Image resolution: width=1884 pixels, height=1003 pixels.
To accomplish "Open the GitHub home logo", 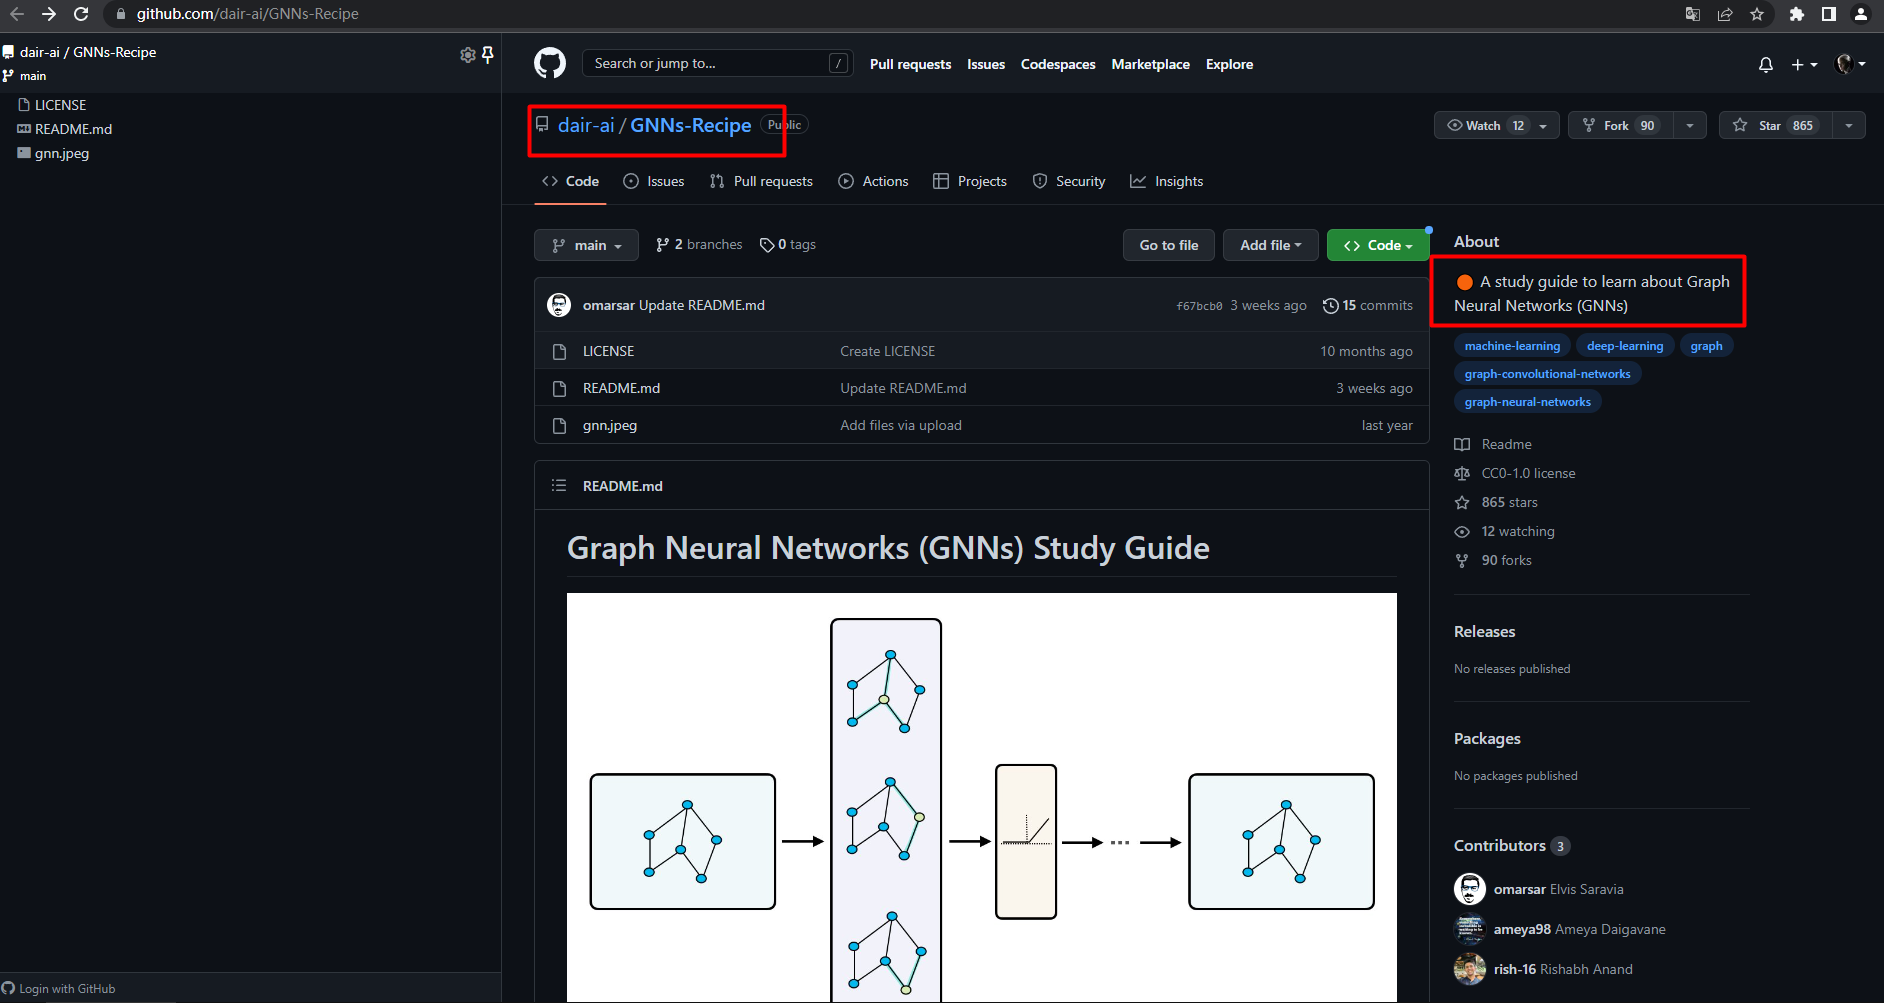I will [549, 63].
